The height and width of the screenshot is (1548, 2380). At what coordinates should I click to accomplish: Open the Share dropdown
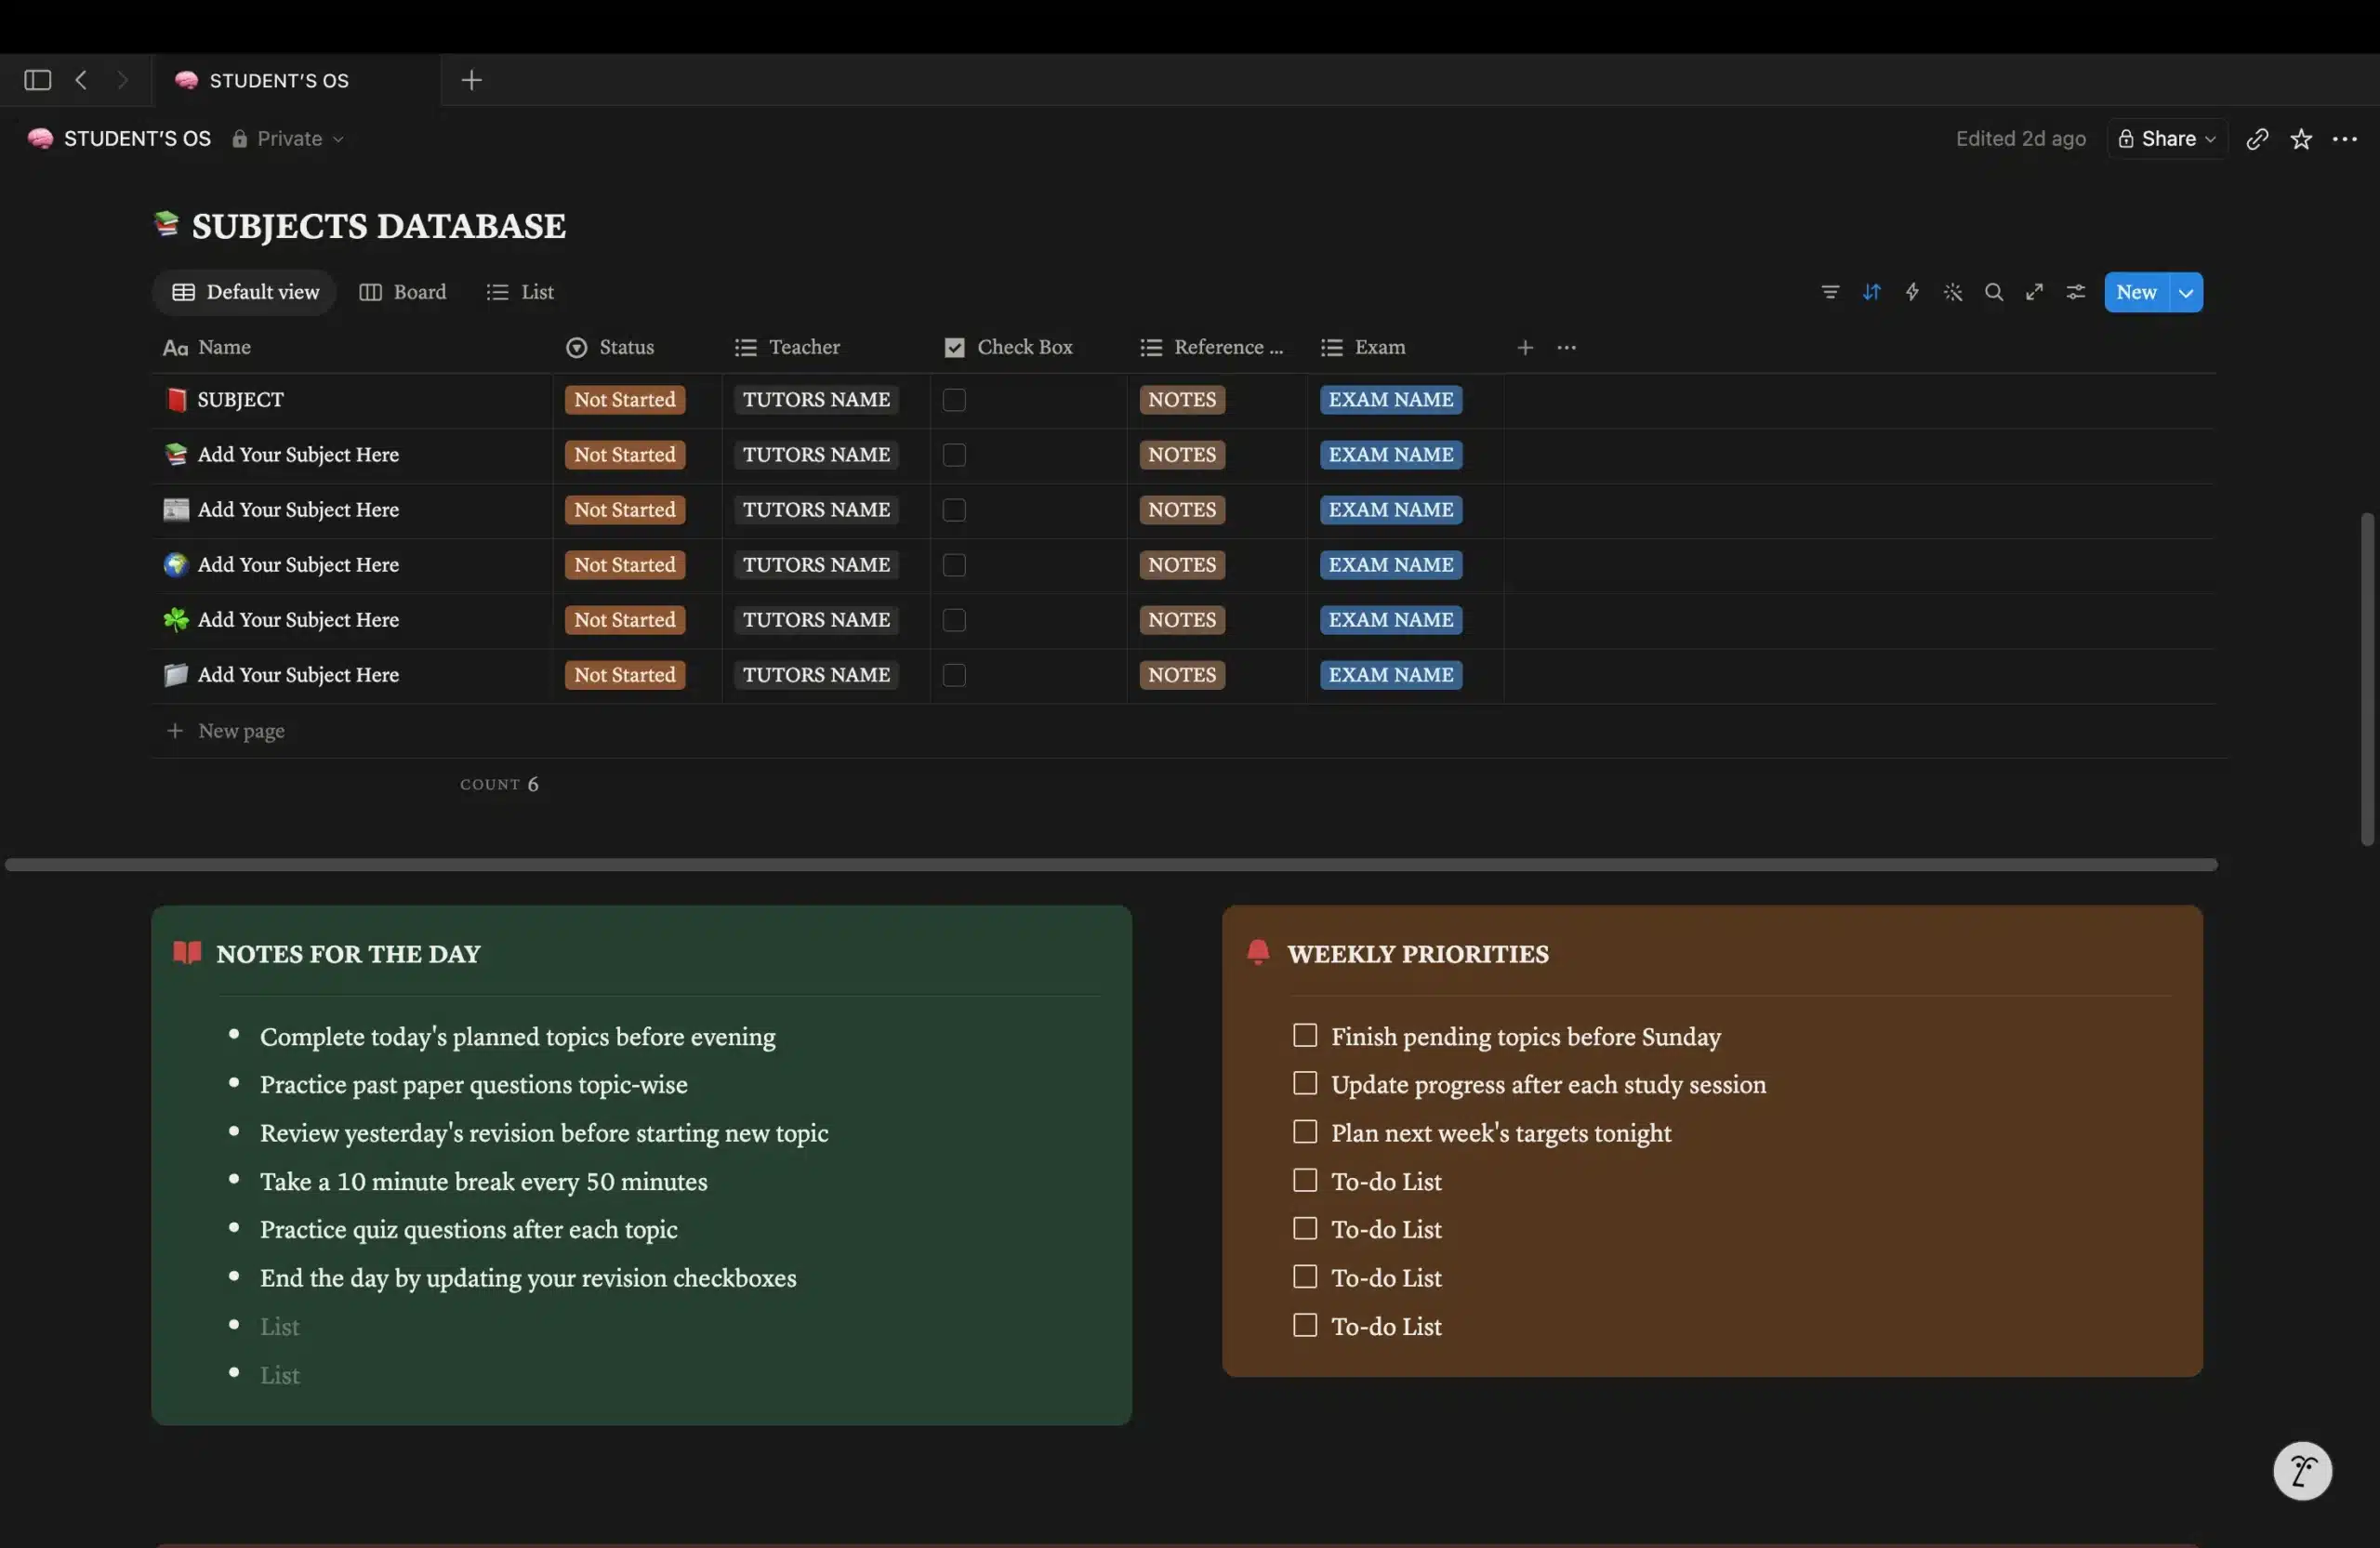[x=2167, y=139]
